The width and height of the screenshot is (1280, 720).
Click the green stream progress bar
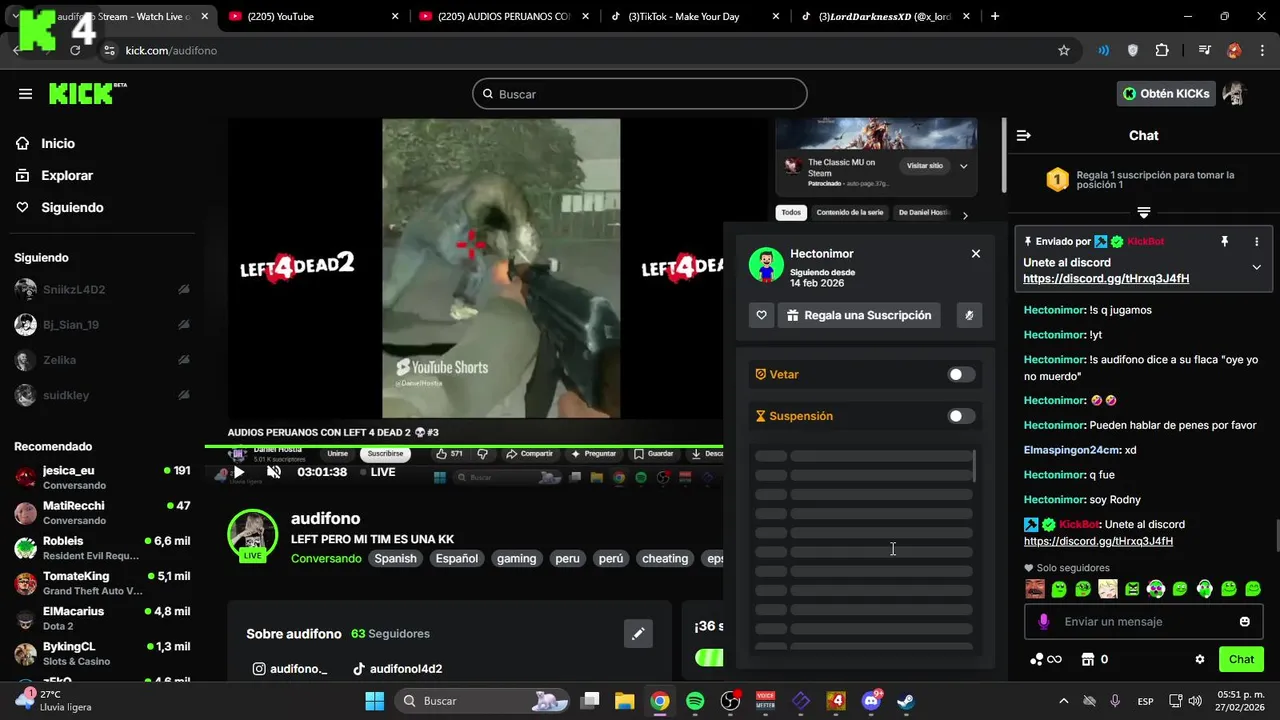[464, 446]
